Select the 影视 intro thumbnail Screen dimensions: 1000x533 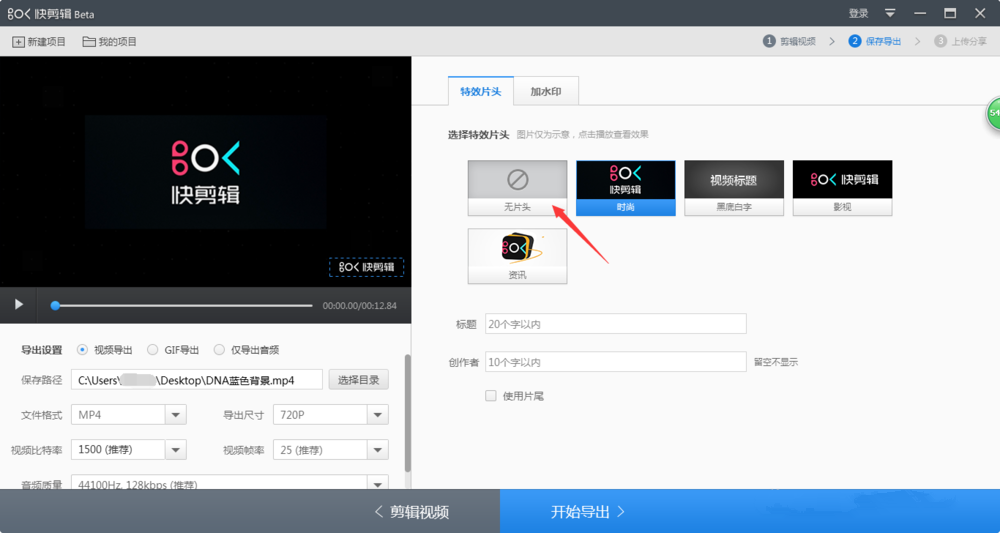click(842, 187)
